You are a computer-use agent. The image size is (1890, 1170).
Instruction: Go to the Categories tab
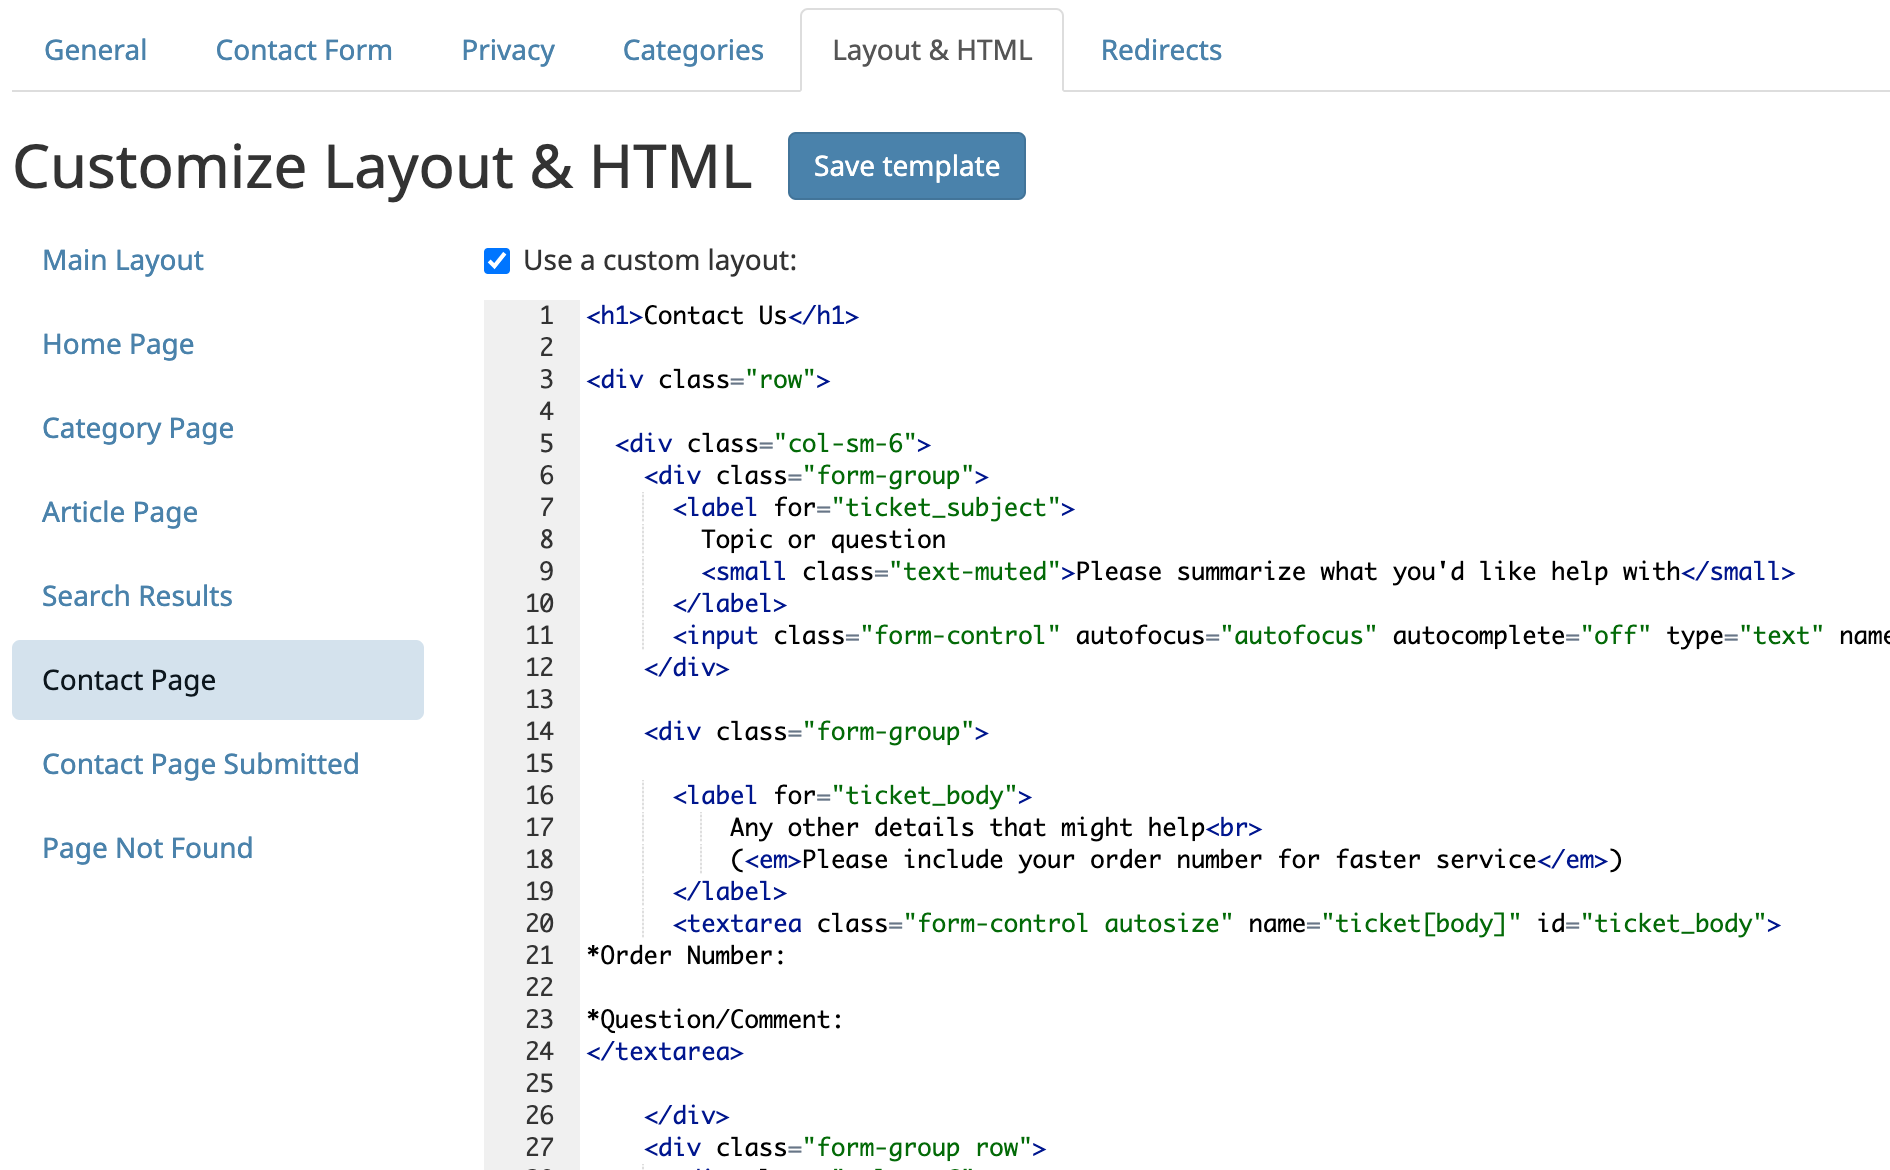693,50
